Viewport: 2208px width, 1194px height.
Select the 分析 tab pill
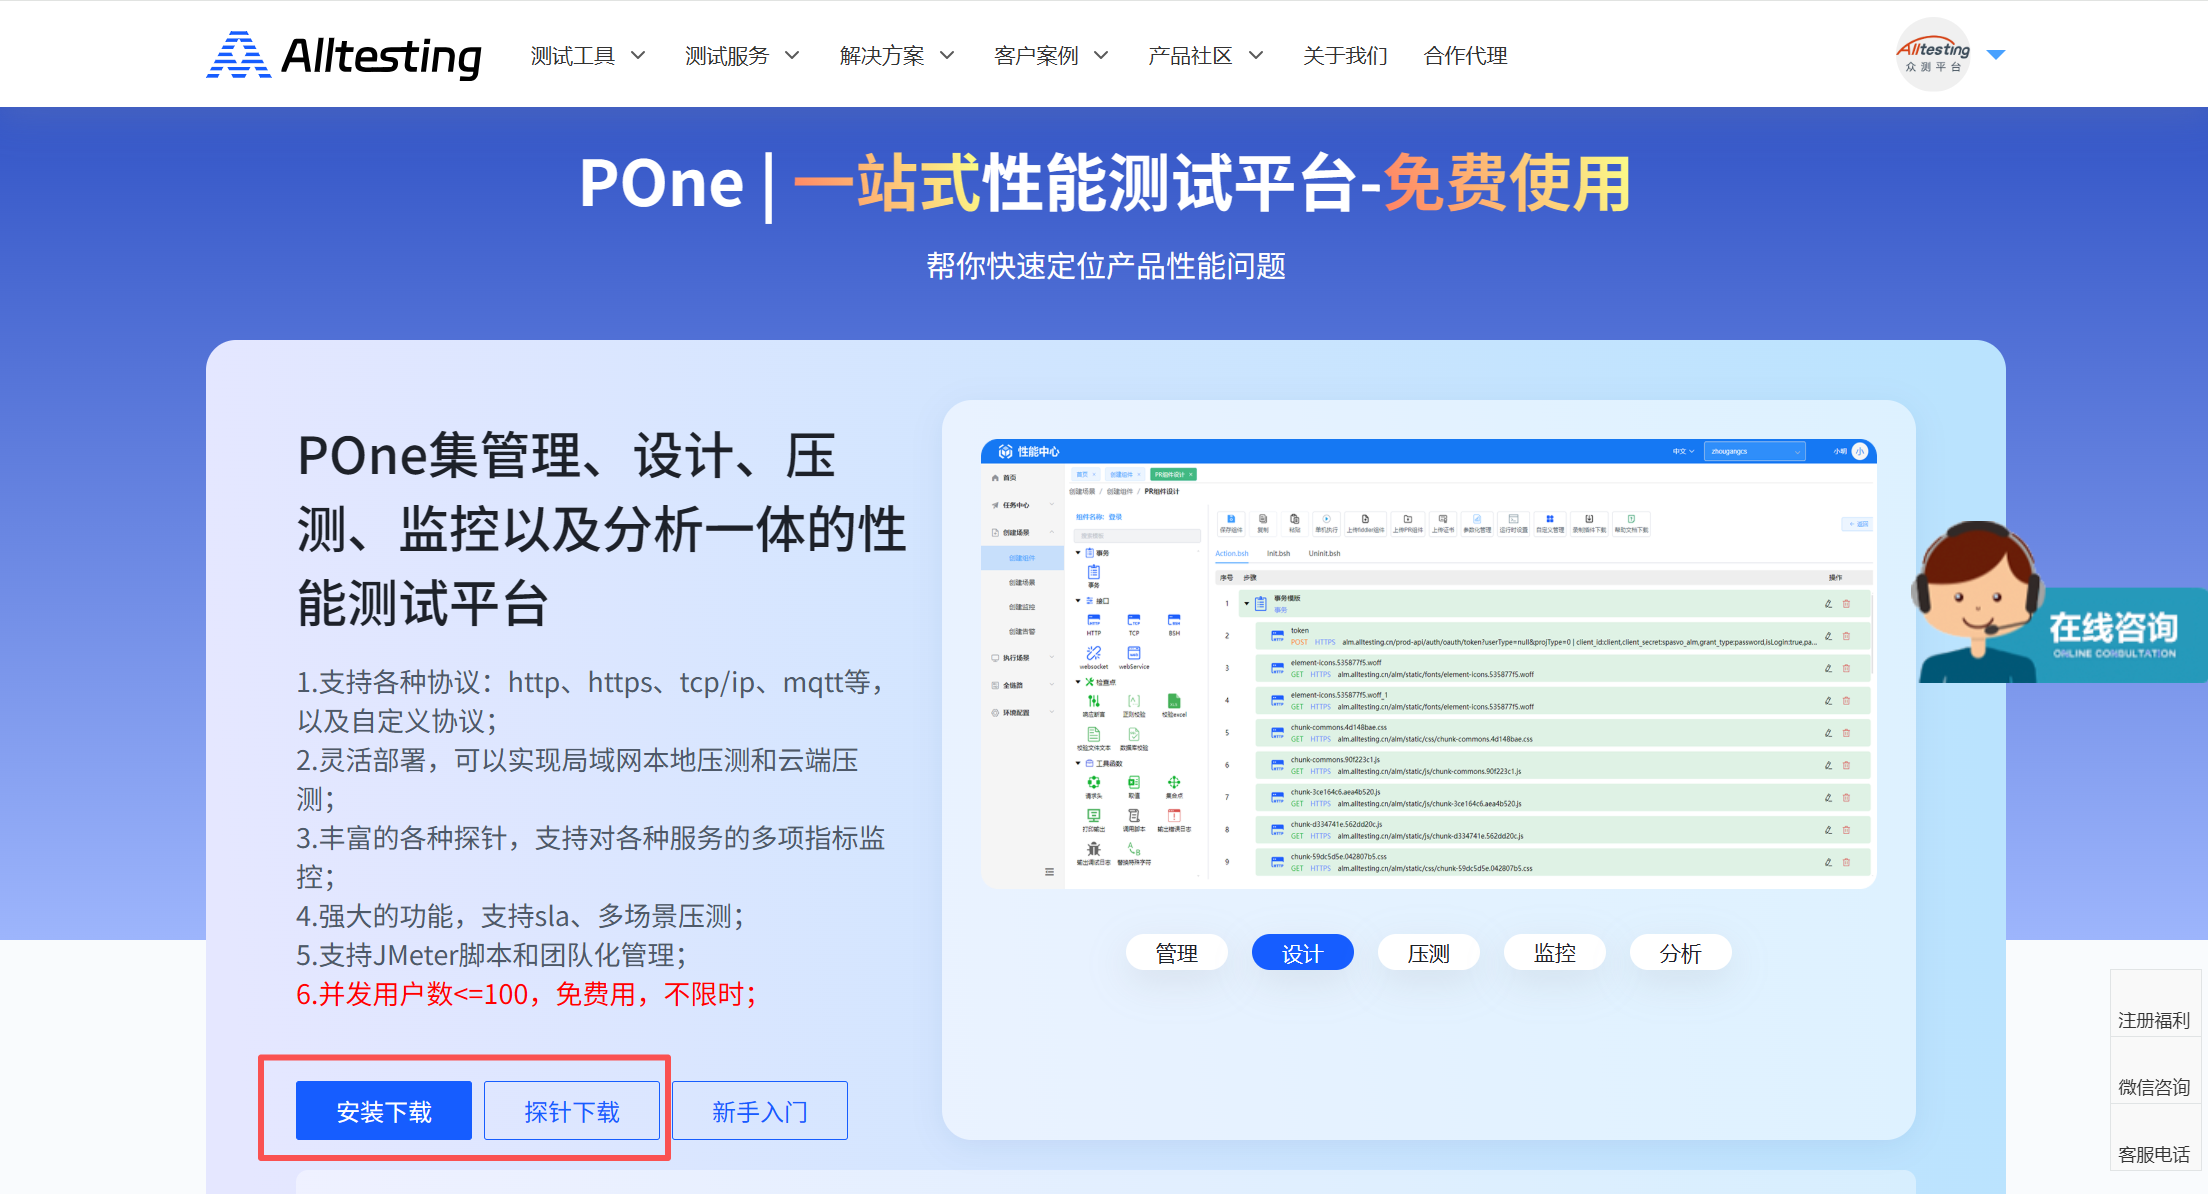[x=1680, y=953]
